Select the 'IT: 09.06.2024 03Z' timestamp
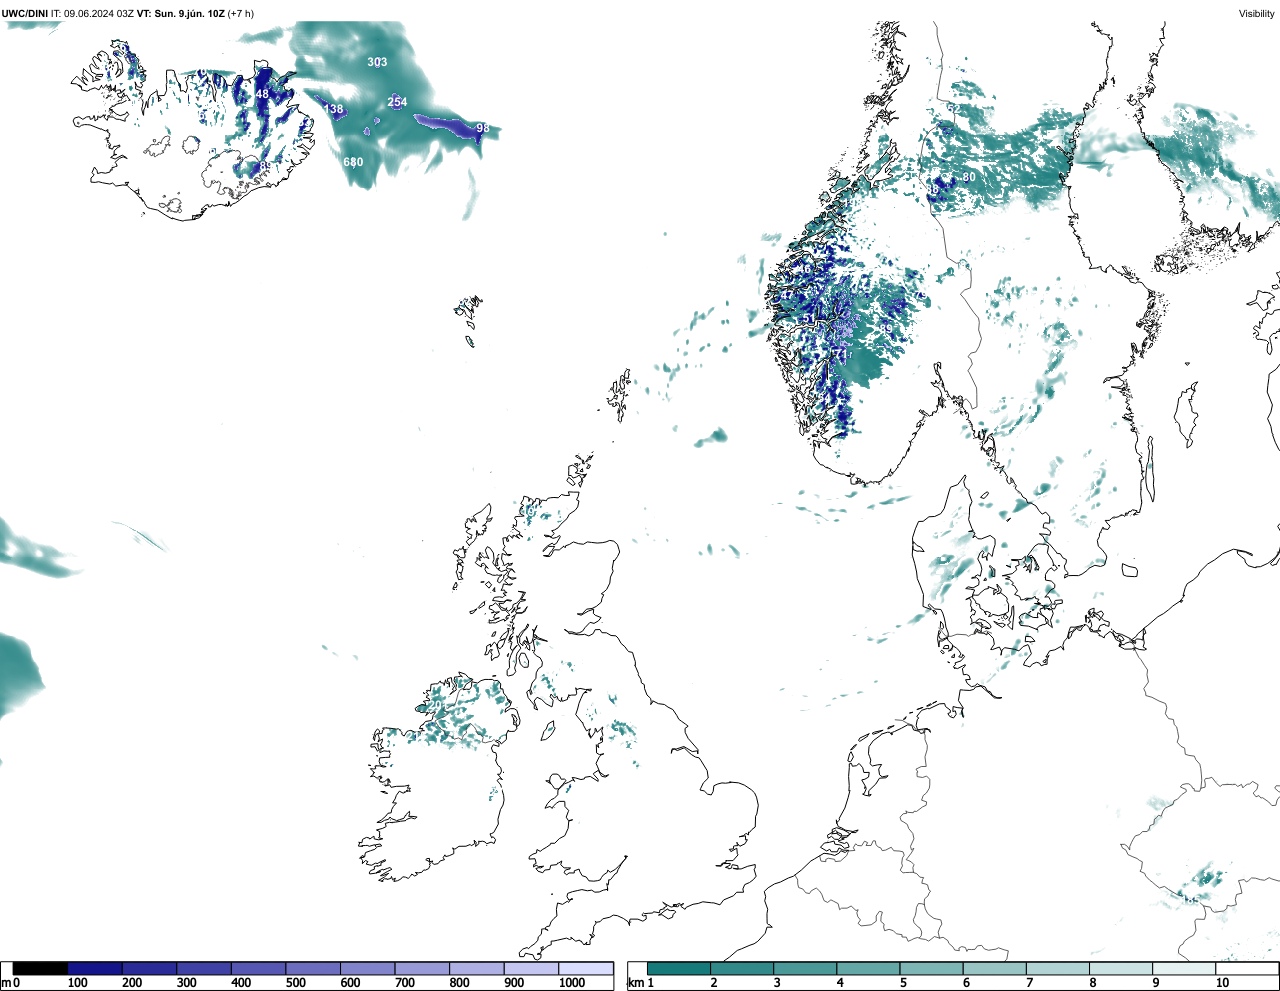1280x991 pixels. tap(92, 14)
